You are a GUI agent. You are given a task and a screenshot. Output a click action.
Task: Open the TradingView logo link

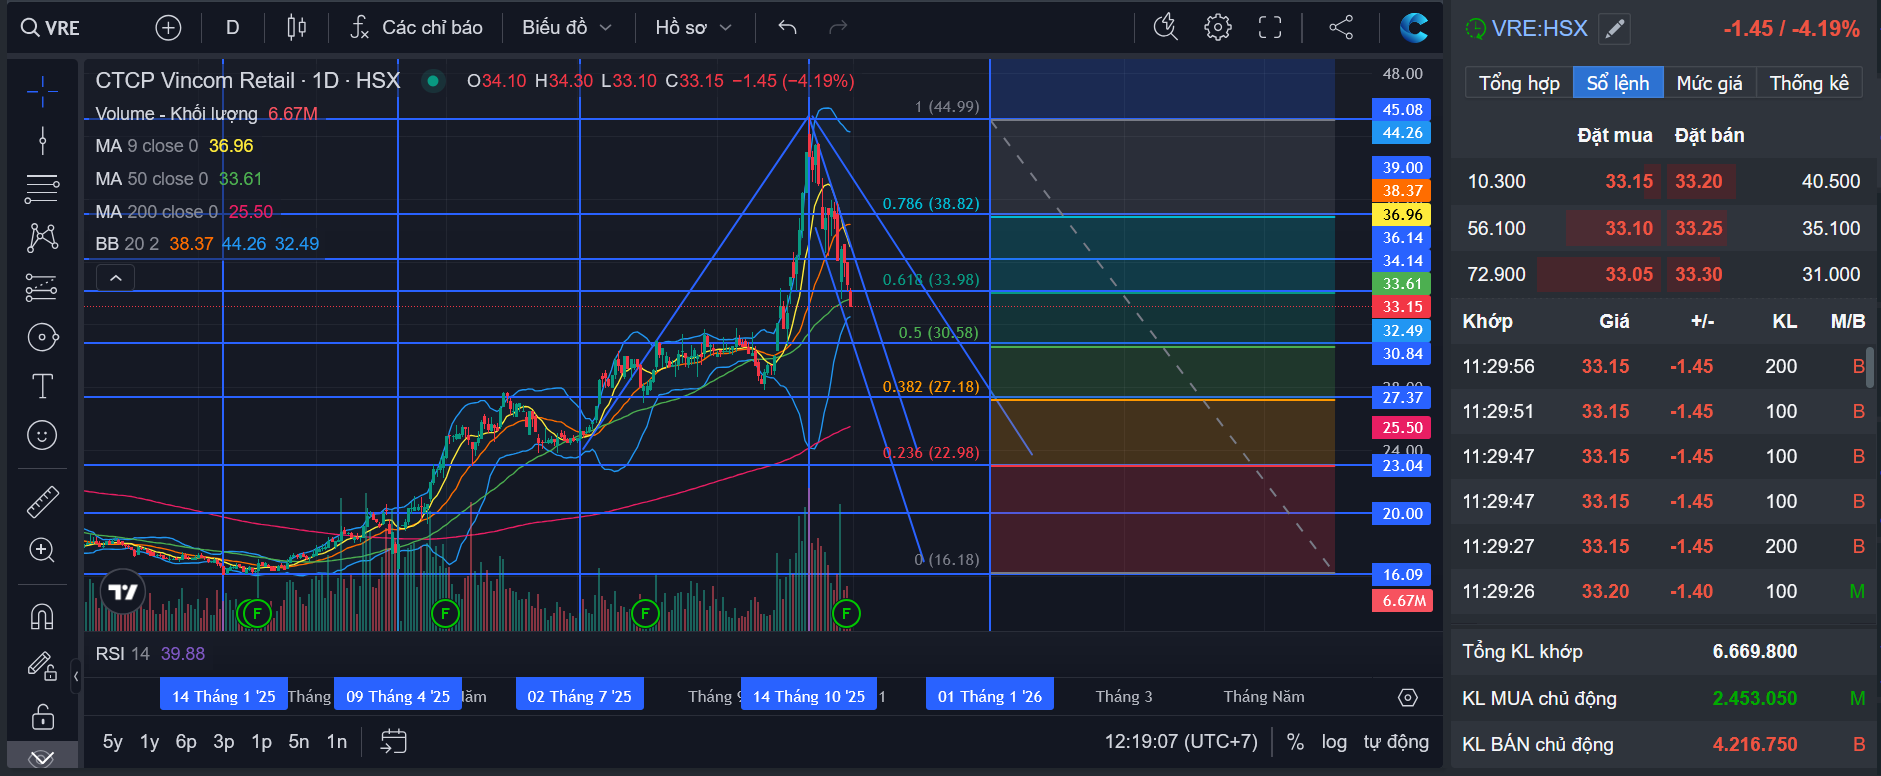pyautogui.click(x=123, y=592)
